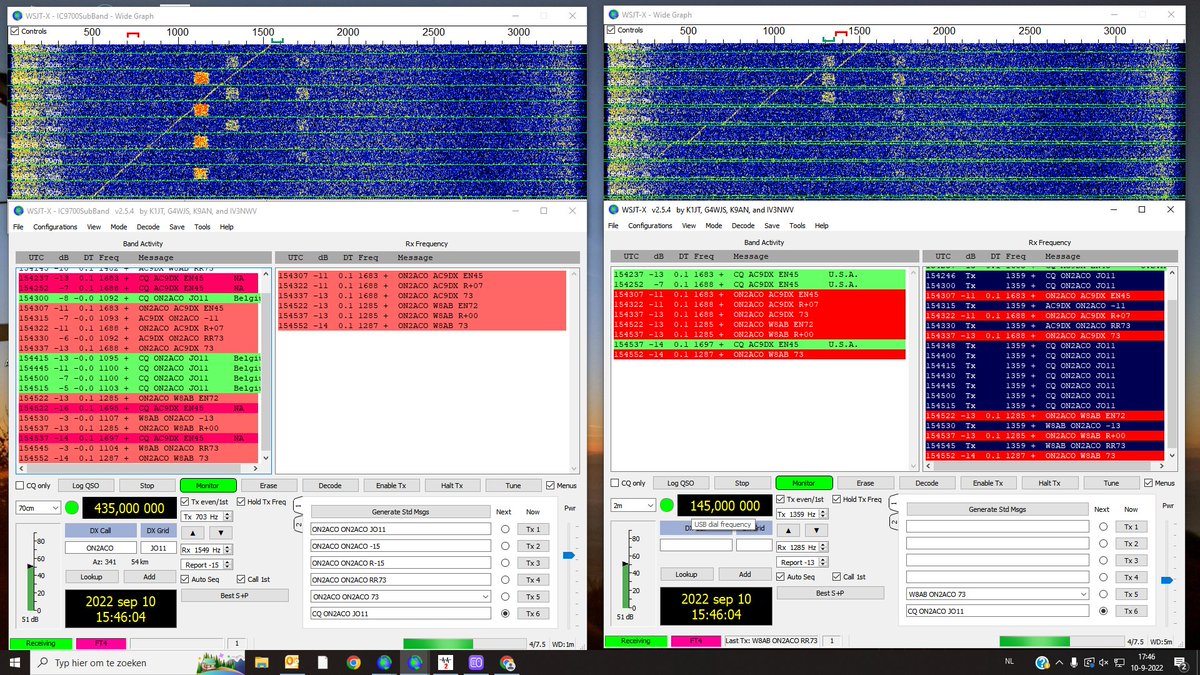1200x675 pixels.
Task: Click FT4 mode indicator in 70cm status bar
Action: tap(99, 642)
